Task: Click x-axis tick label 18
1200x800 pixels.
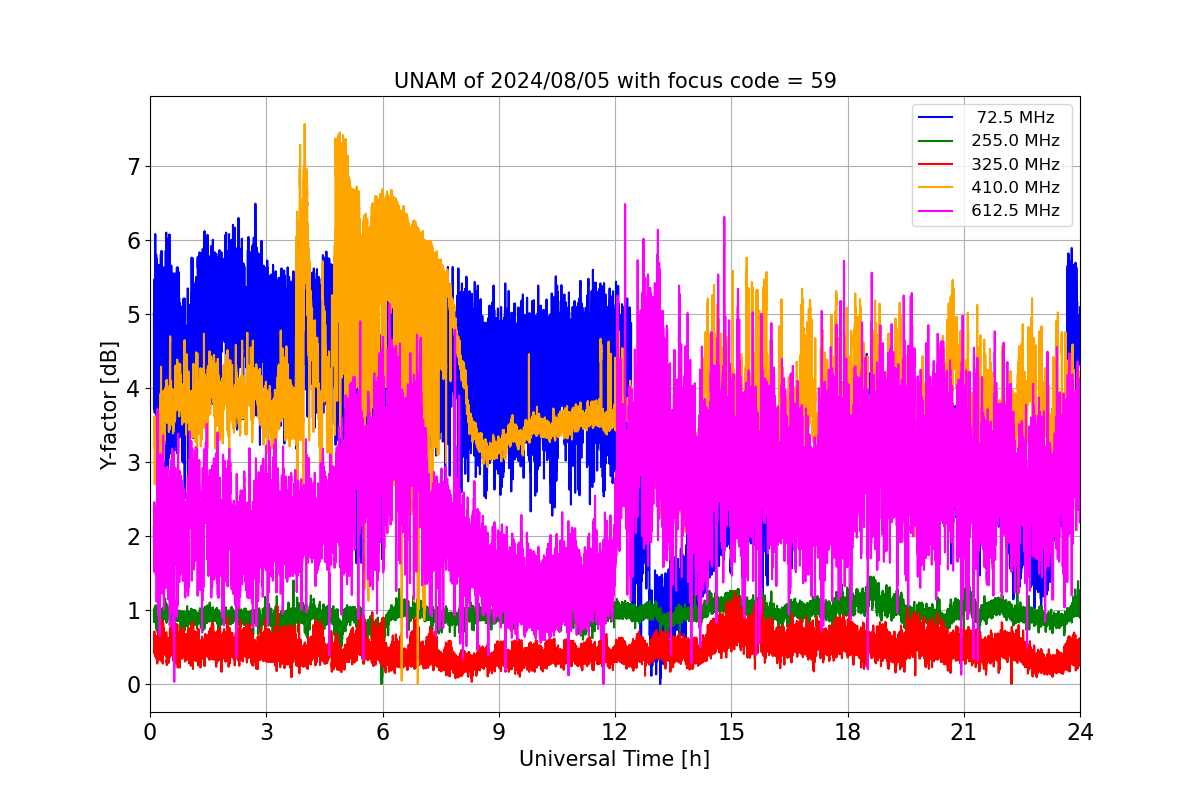Action: [x=847, y=732]
